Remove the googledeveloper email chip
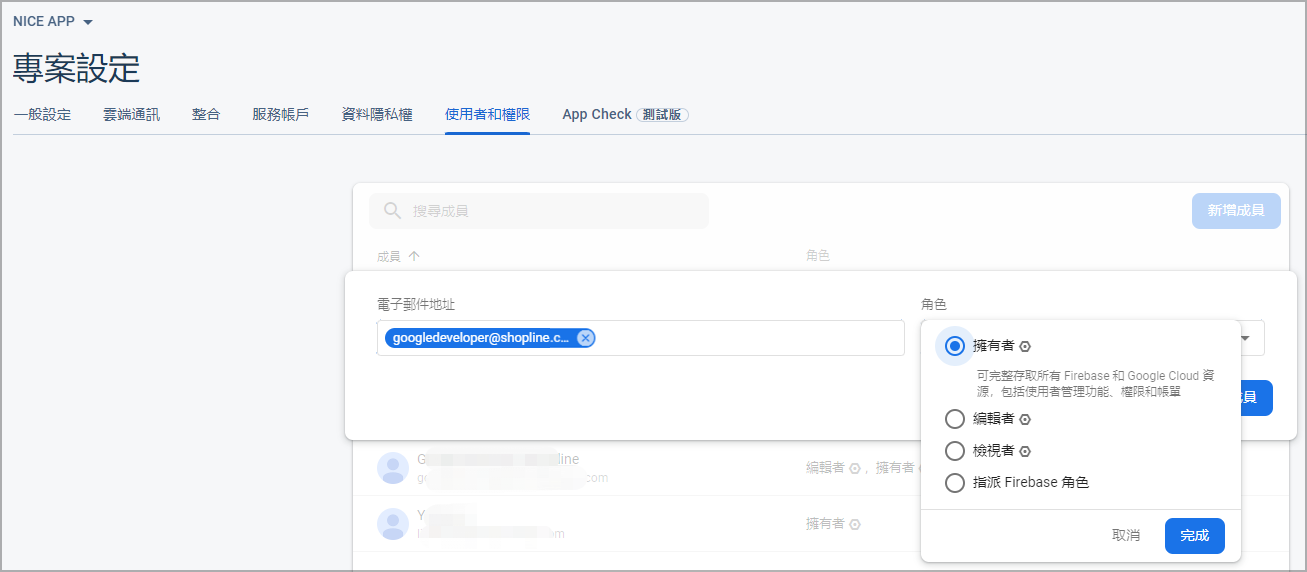Viewport: 1307px width, 572px height. click(585, 338)
